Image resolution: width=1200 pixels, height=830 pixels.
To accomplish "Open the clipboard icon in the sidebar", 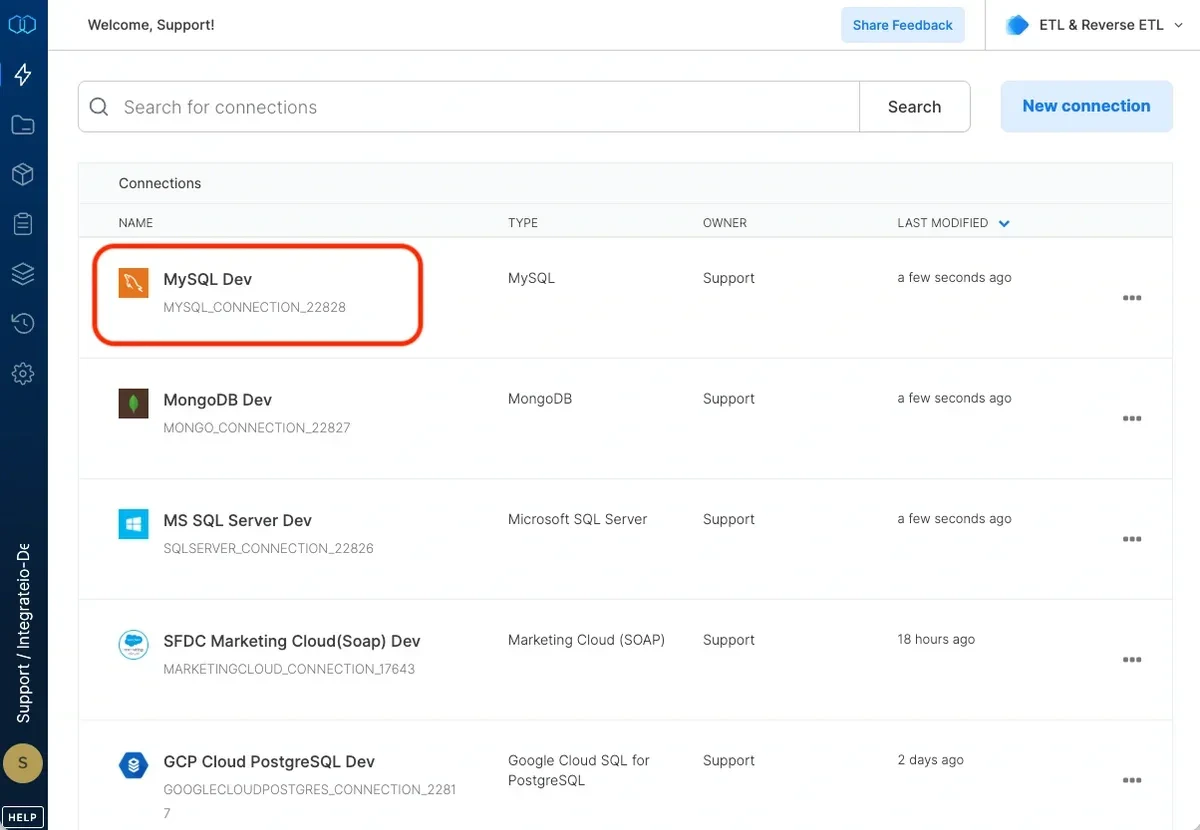I will [x=22, y=223].
